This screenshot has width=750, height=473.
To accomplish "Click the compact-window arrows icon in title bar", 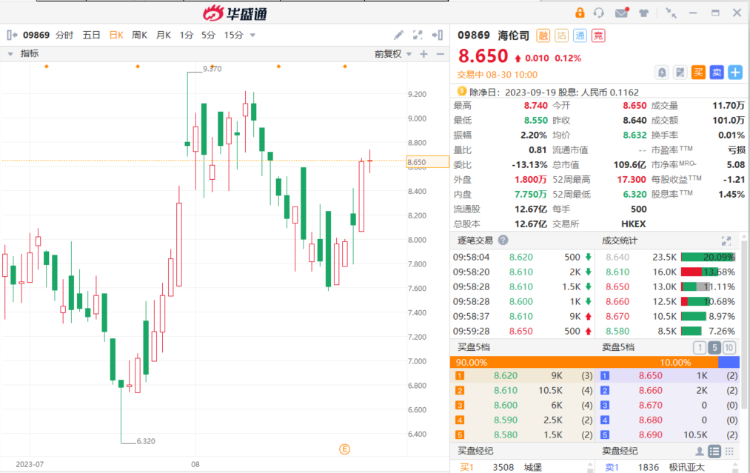I will pyautogui.click(x=671, y=13).
